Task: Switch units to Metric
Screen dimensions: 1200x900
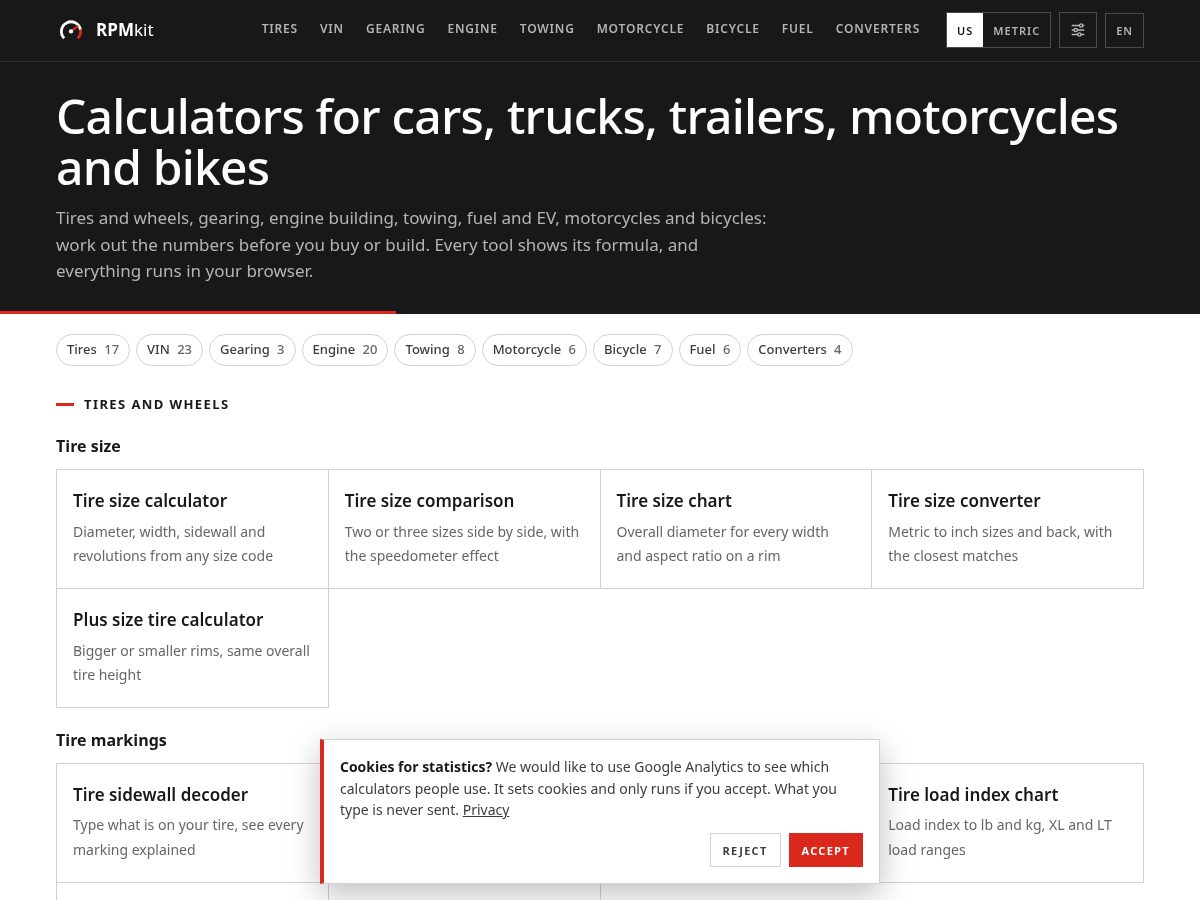Action: click(1016, 30)
